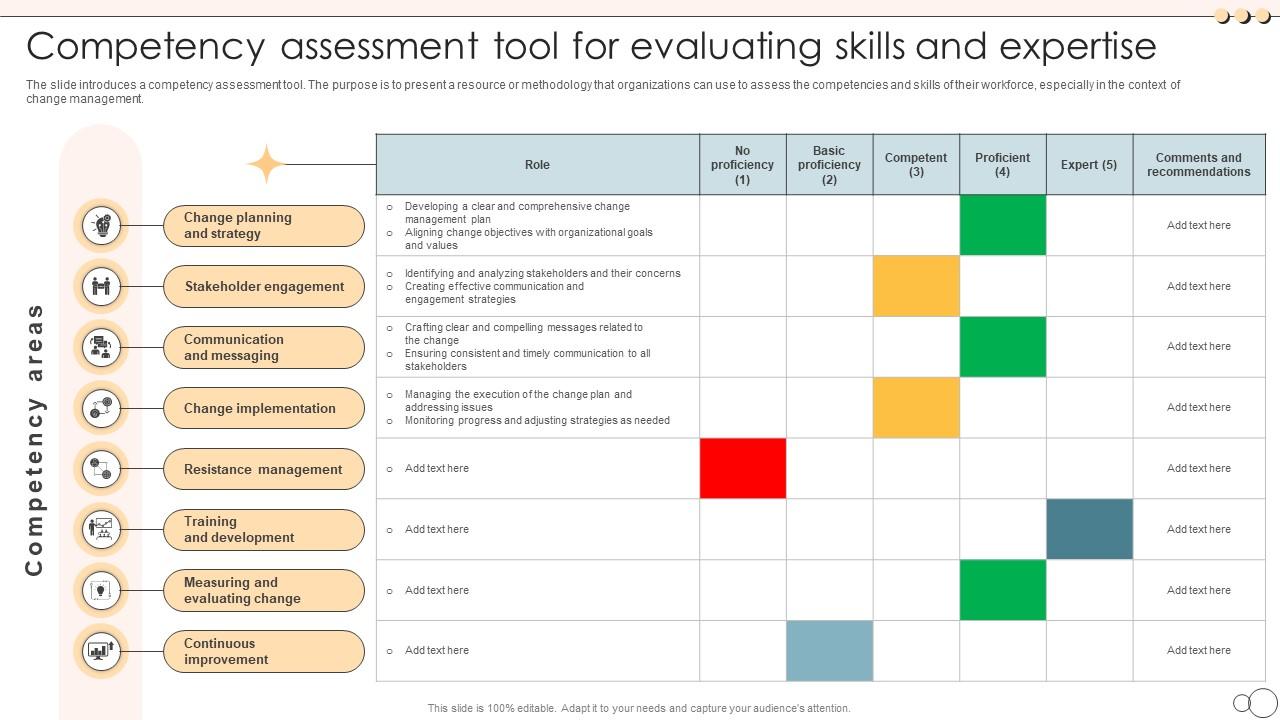Select the Continuous improvement chart icon
The width and height of the screenshot is (1280, 720).
coord(101,651)
